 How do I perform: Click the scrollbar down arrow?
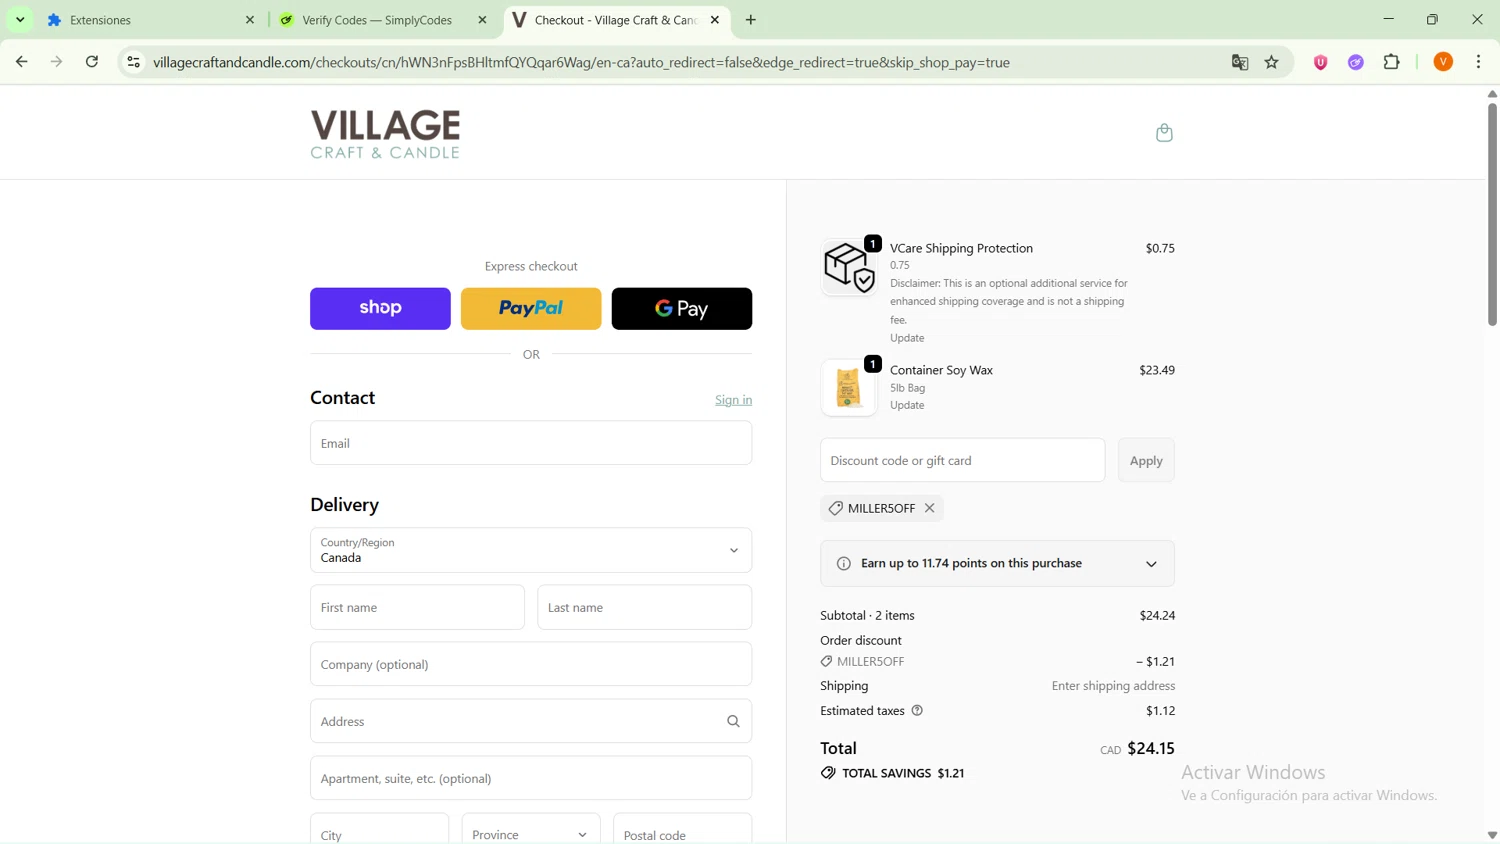click(x=1492, y=835)
